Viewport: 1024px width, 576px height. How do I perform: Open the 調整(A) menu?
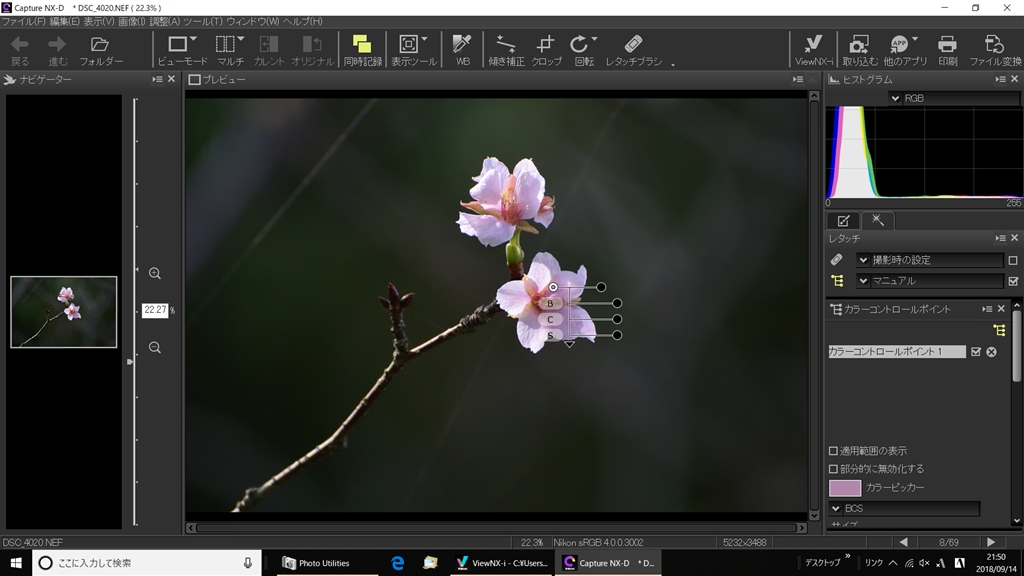click(x=165, y=21)
